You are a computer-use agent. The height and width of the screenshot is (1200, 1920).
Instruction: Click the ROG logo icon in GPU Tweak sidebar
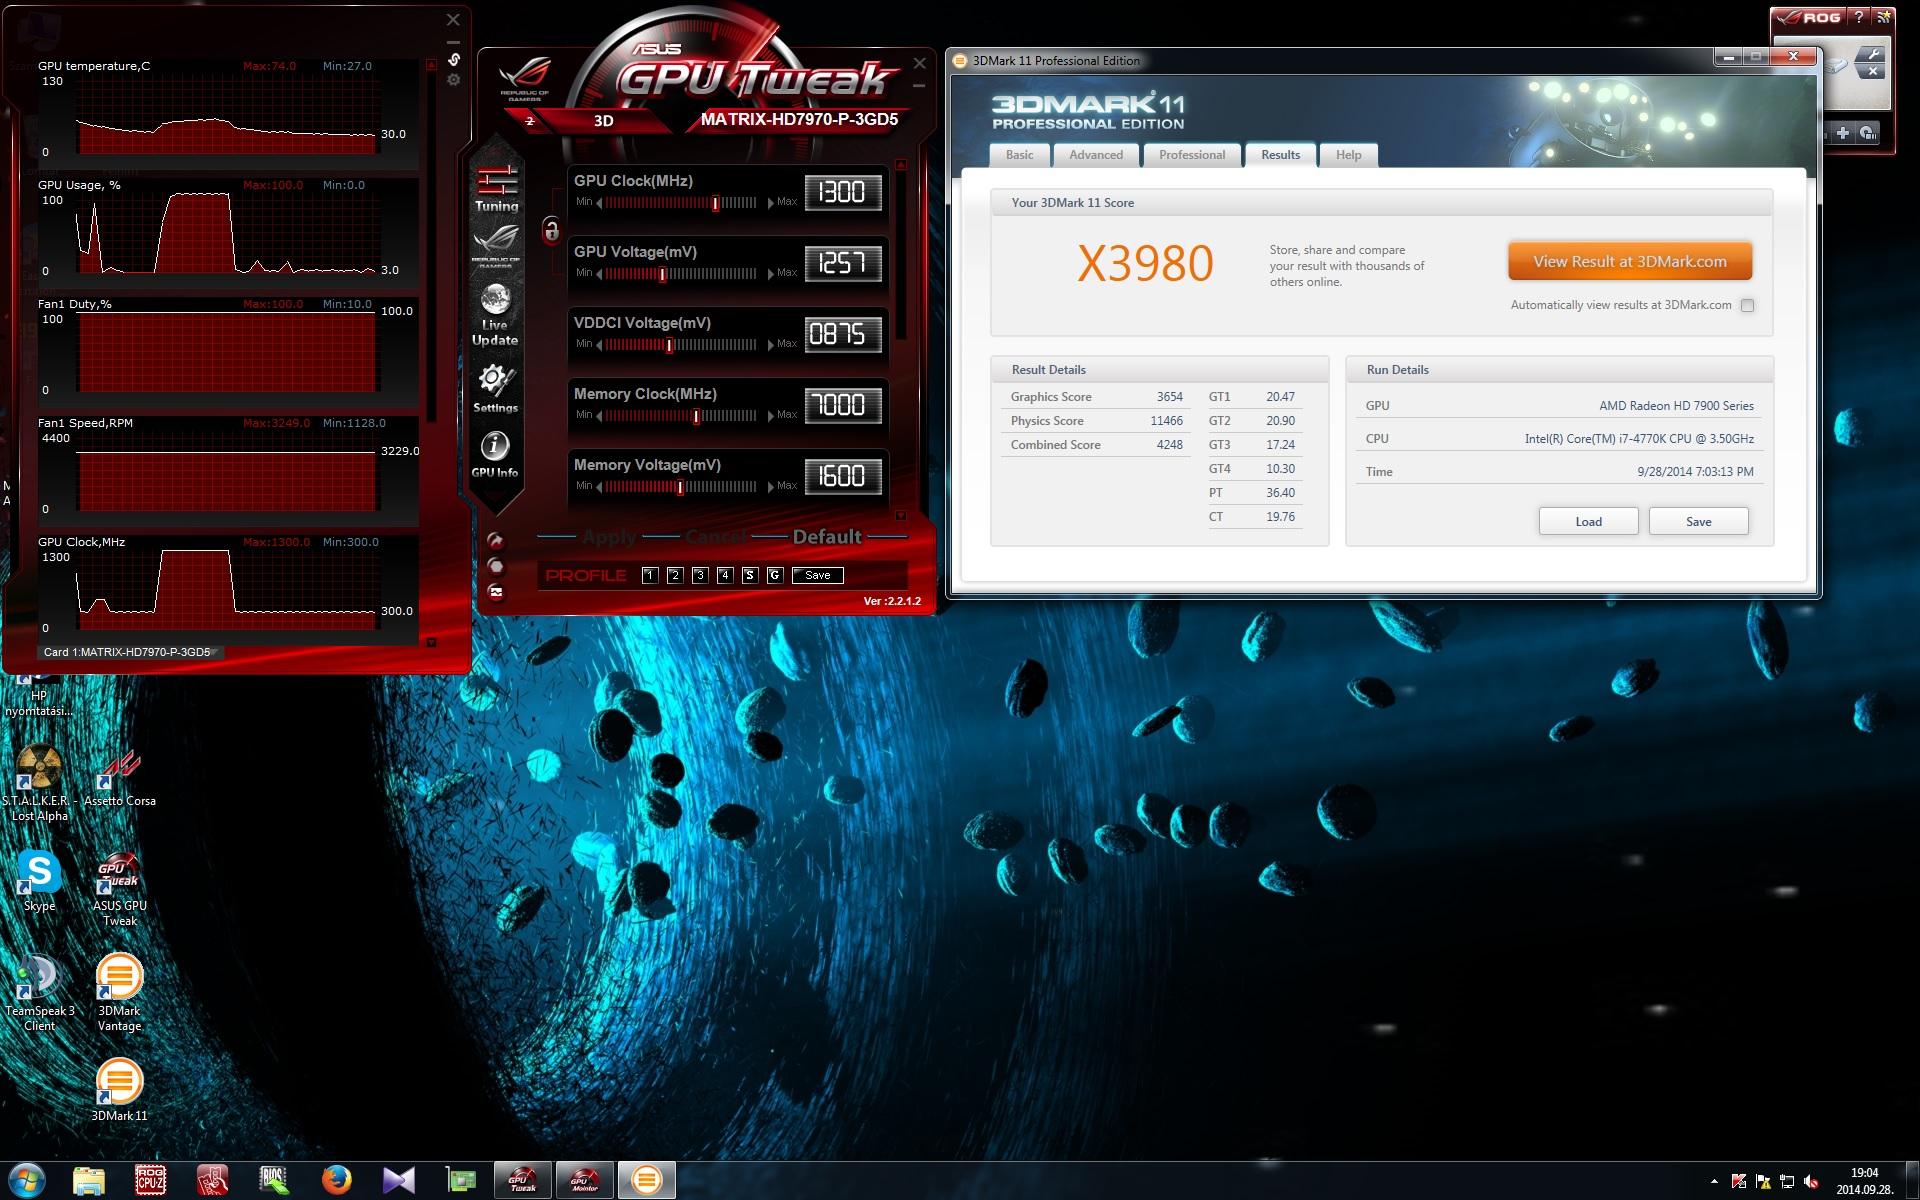pyautogui.click(x=496, y=245)
